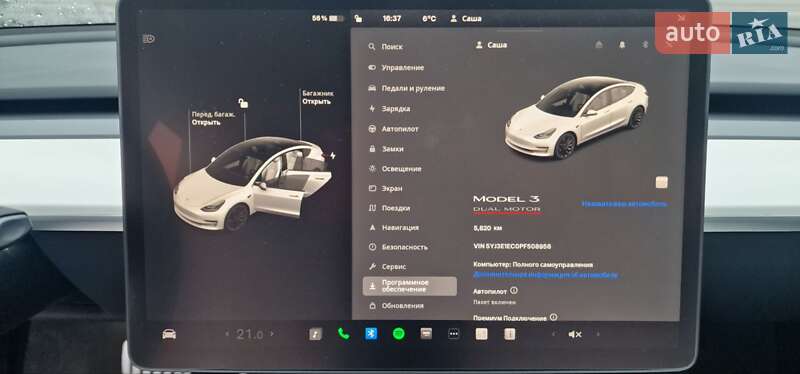This screenshot has height=374, width=800.
Task: Lower volume with left arrow near speaker
Action: pyautogui.click(x=554, y=334)
